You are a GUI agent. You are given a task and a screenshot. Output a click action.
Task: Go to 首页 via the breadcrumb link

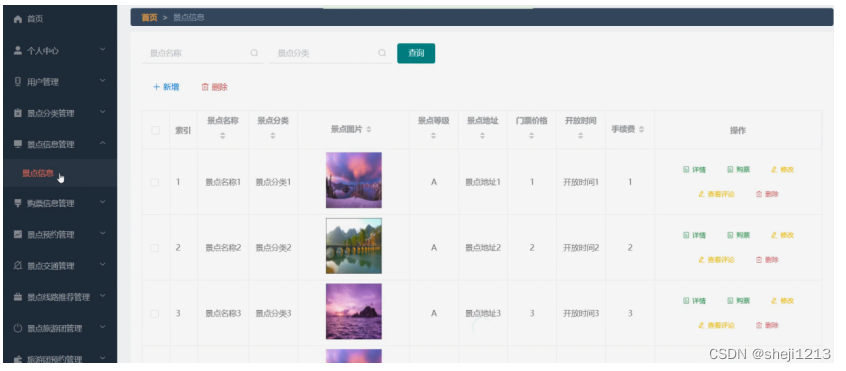149,17
